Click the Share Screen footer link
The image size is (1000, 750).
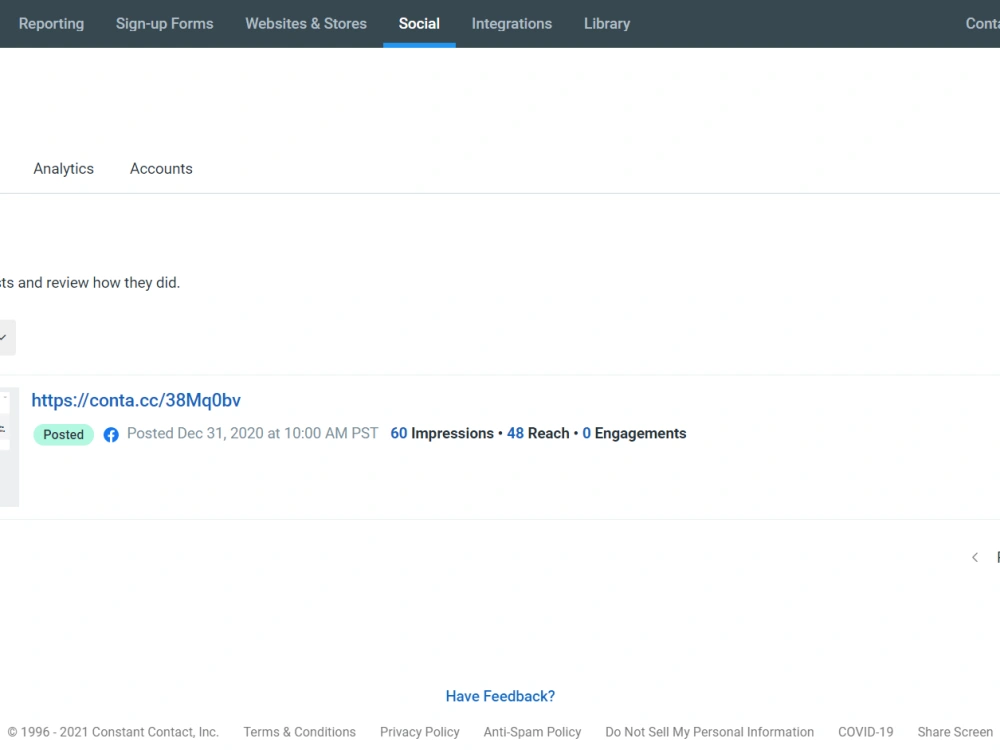coord(955,732)
